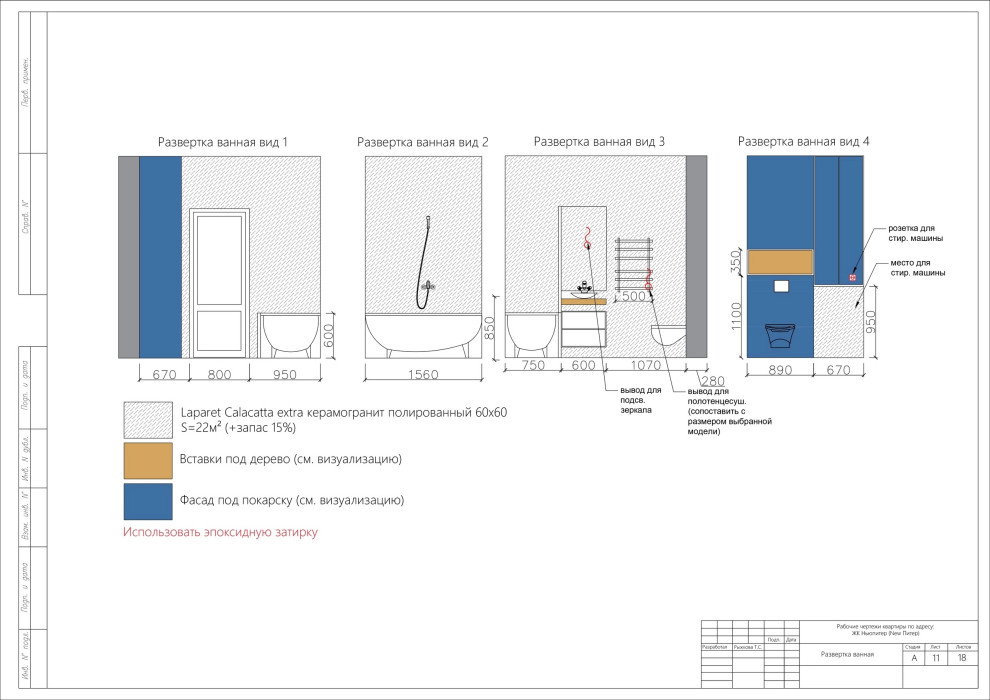
Task: Select the title "Развертка ванная вид 1"
Action: (x=223, y=143)
